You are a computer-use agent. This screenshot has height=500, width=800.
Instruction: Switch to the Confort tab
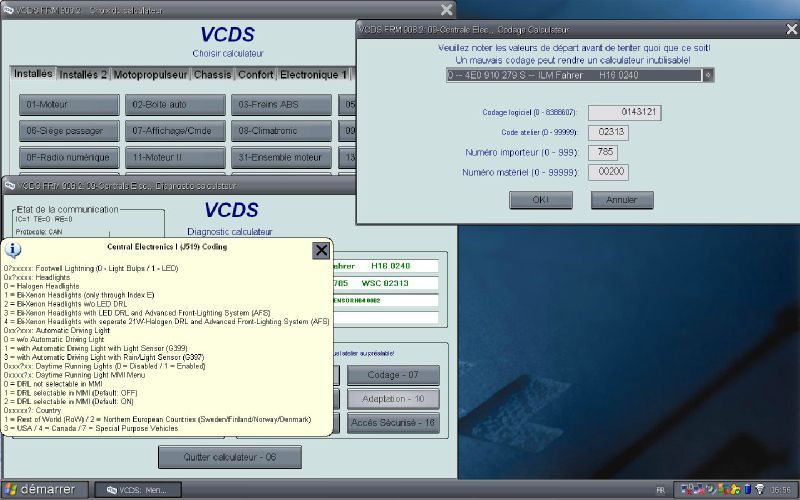256,74
